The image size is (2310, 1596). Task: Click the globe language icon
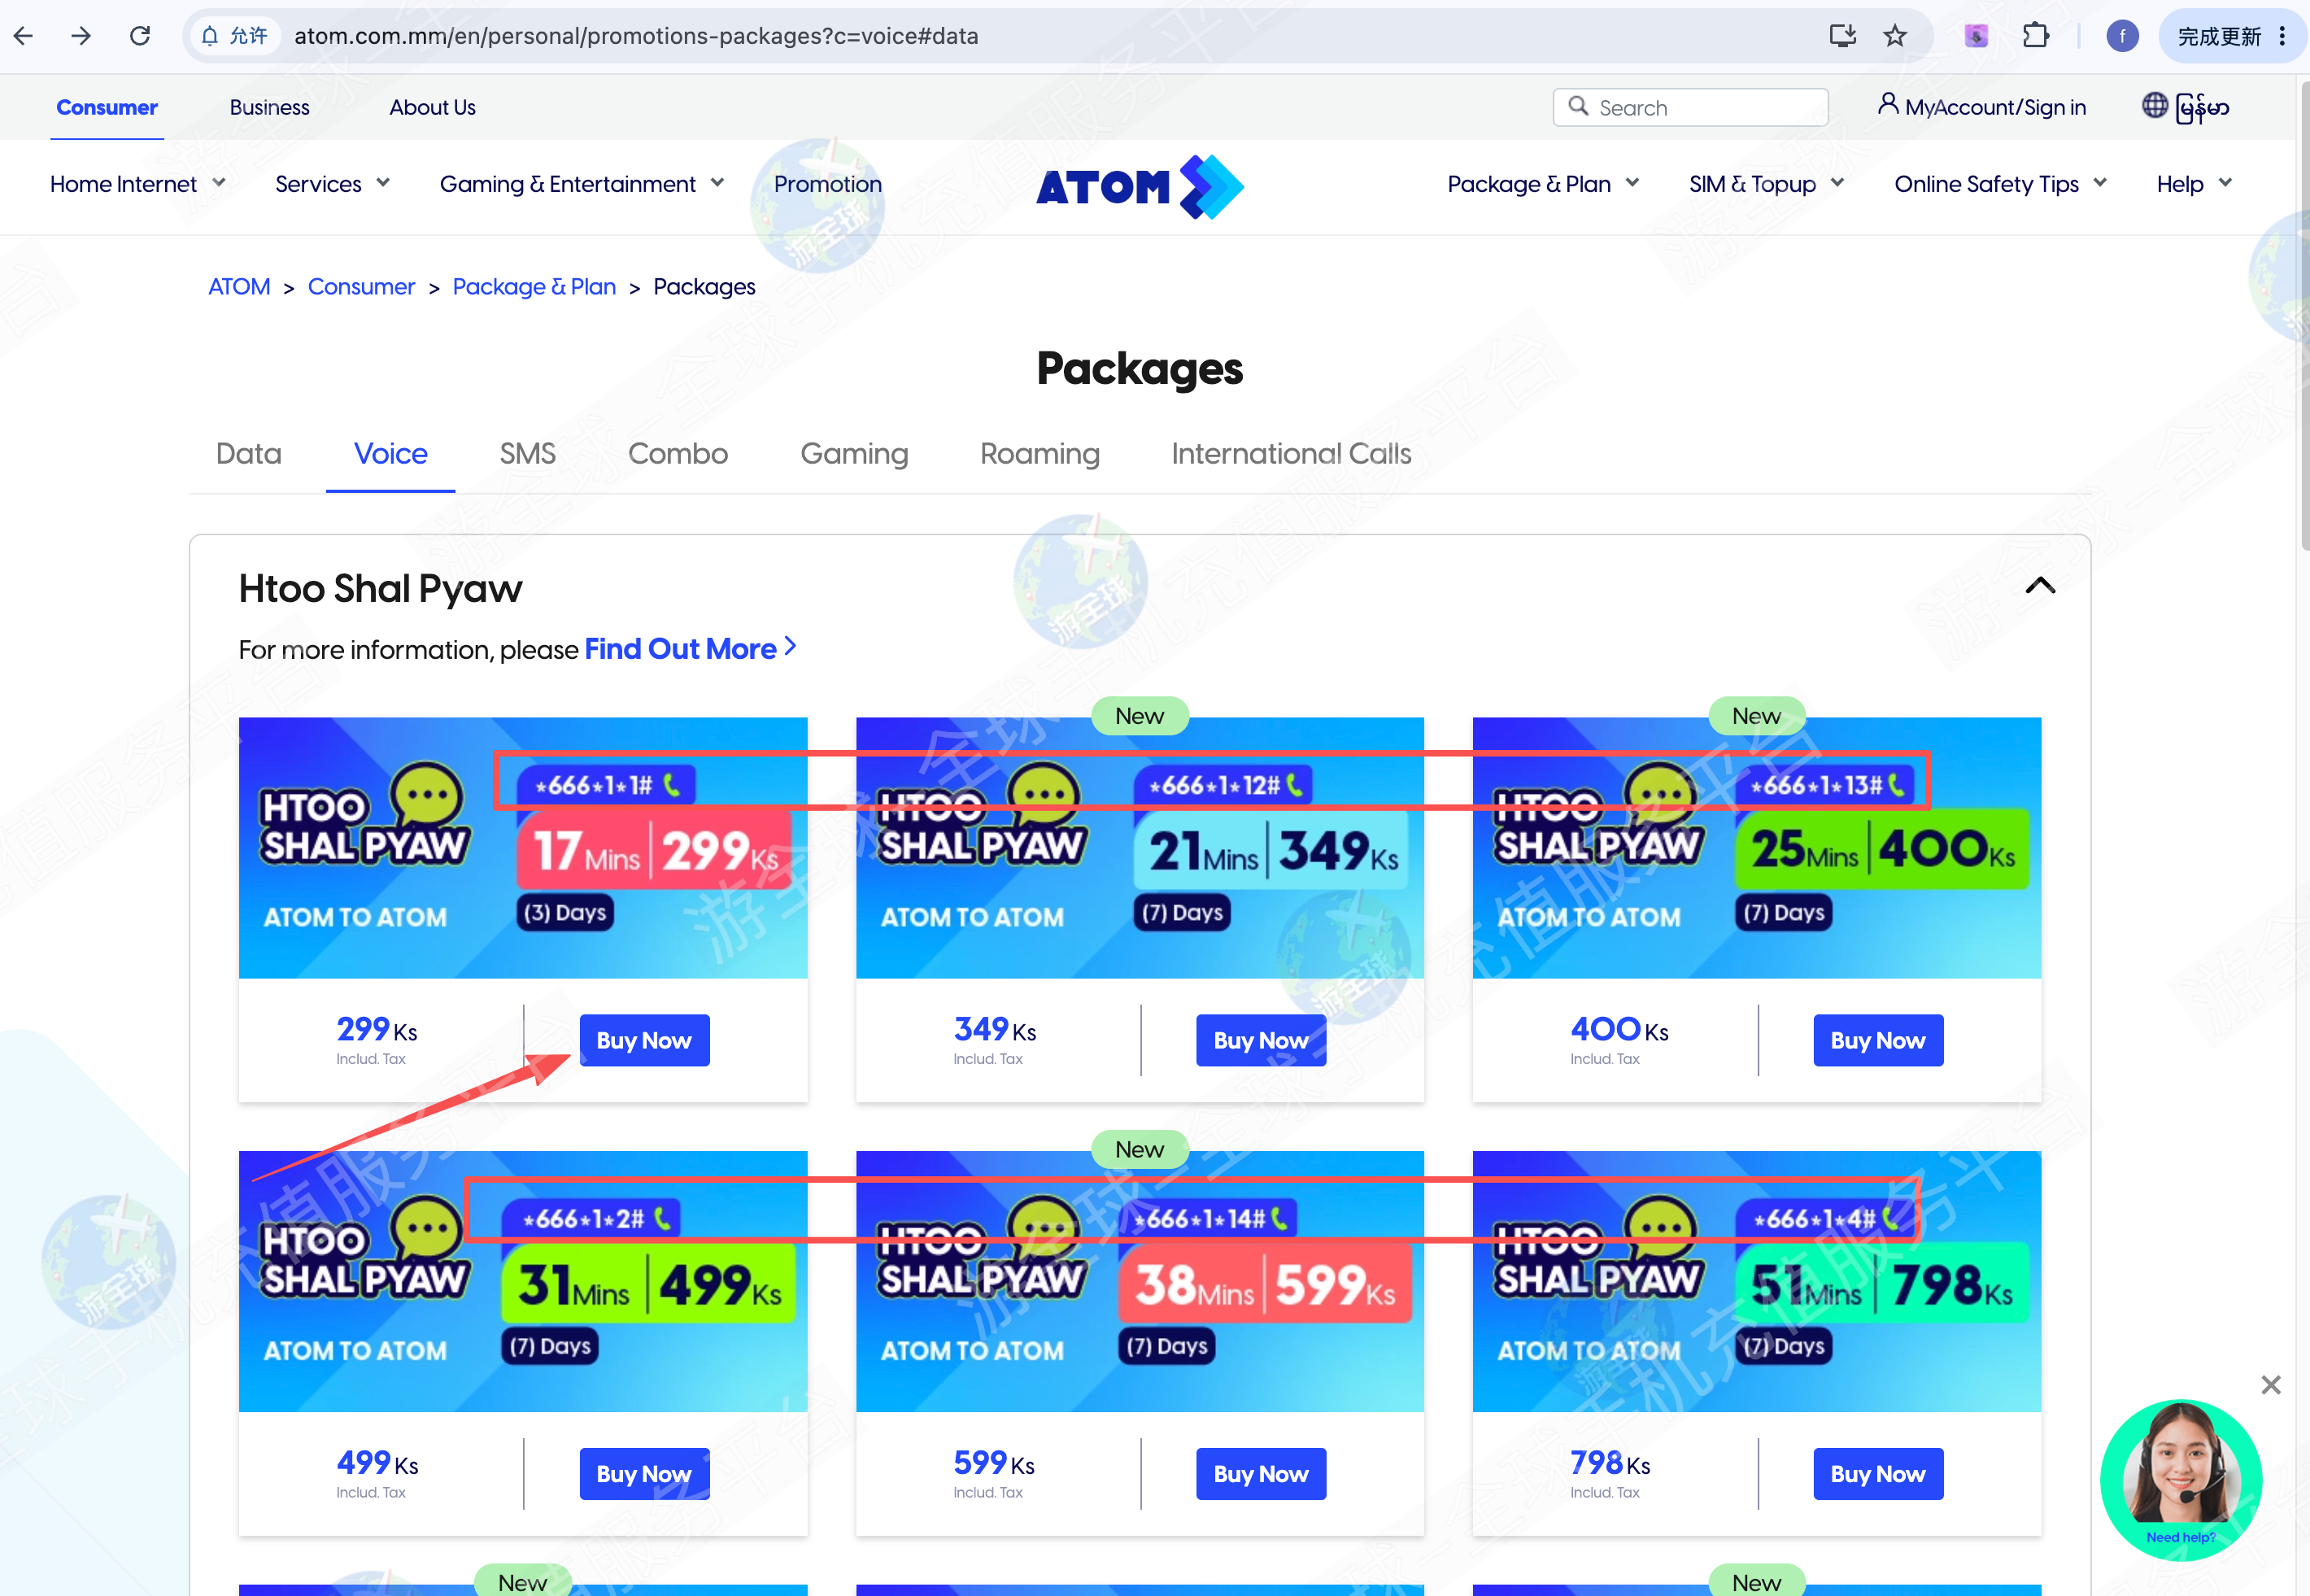(x=2155, y=105)
